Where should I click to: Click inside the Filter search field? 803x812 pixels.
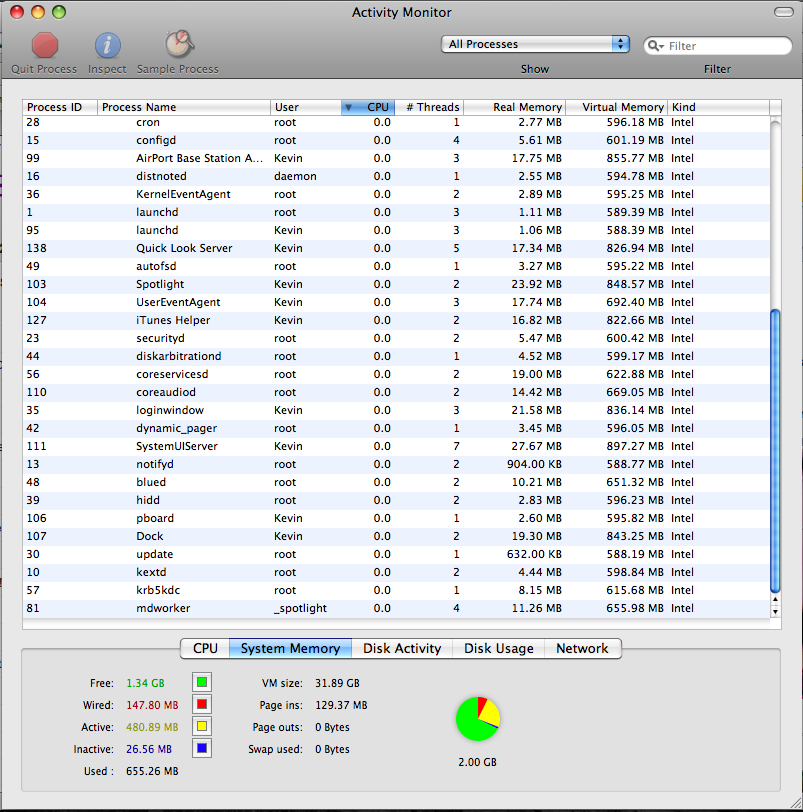(718, 46)
